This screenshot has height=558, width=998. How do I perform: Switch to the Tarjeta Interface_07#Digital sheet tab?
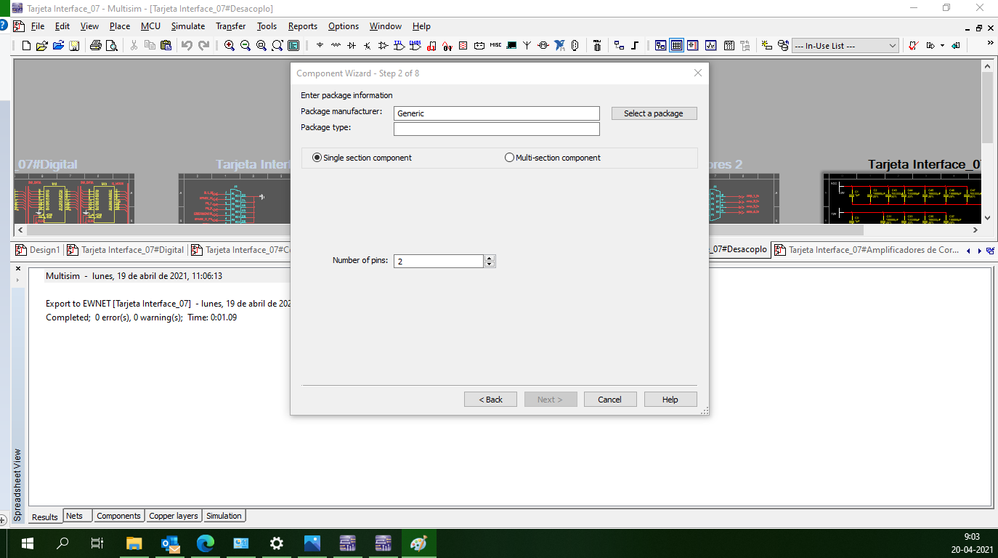[125, 250]
